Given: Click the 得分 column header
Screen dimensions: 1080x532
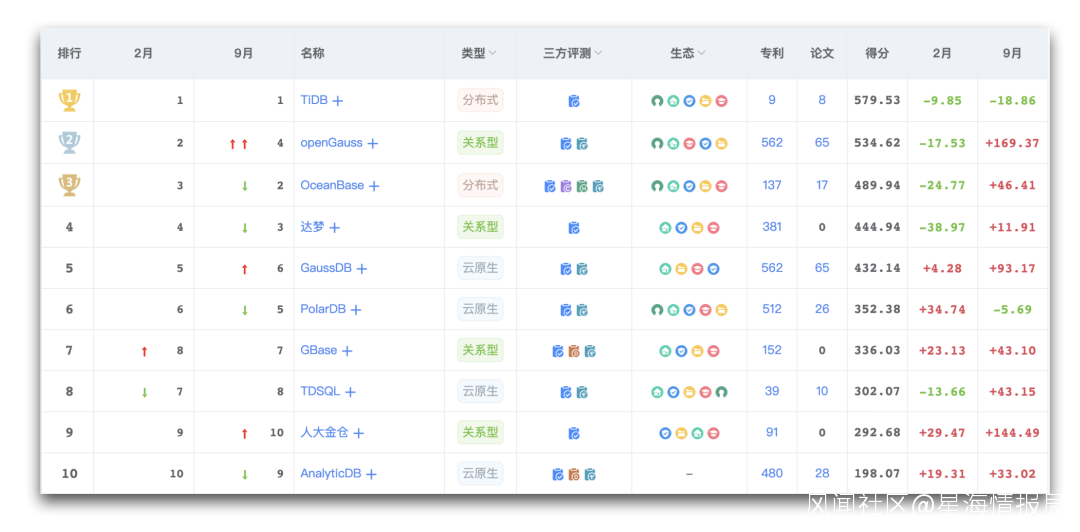Looking at the screenshot, I should click(876, 53).
